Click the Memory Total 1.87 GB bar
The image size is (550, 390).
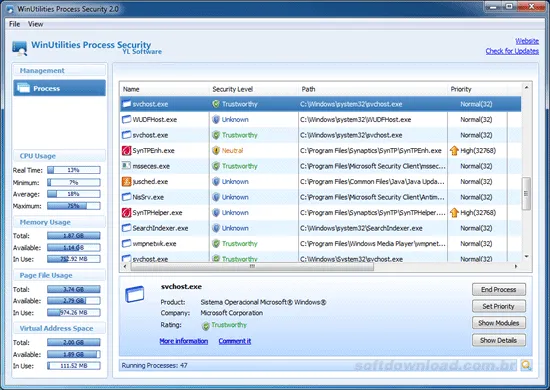click(74, 236)
